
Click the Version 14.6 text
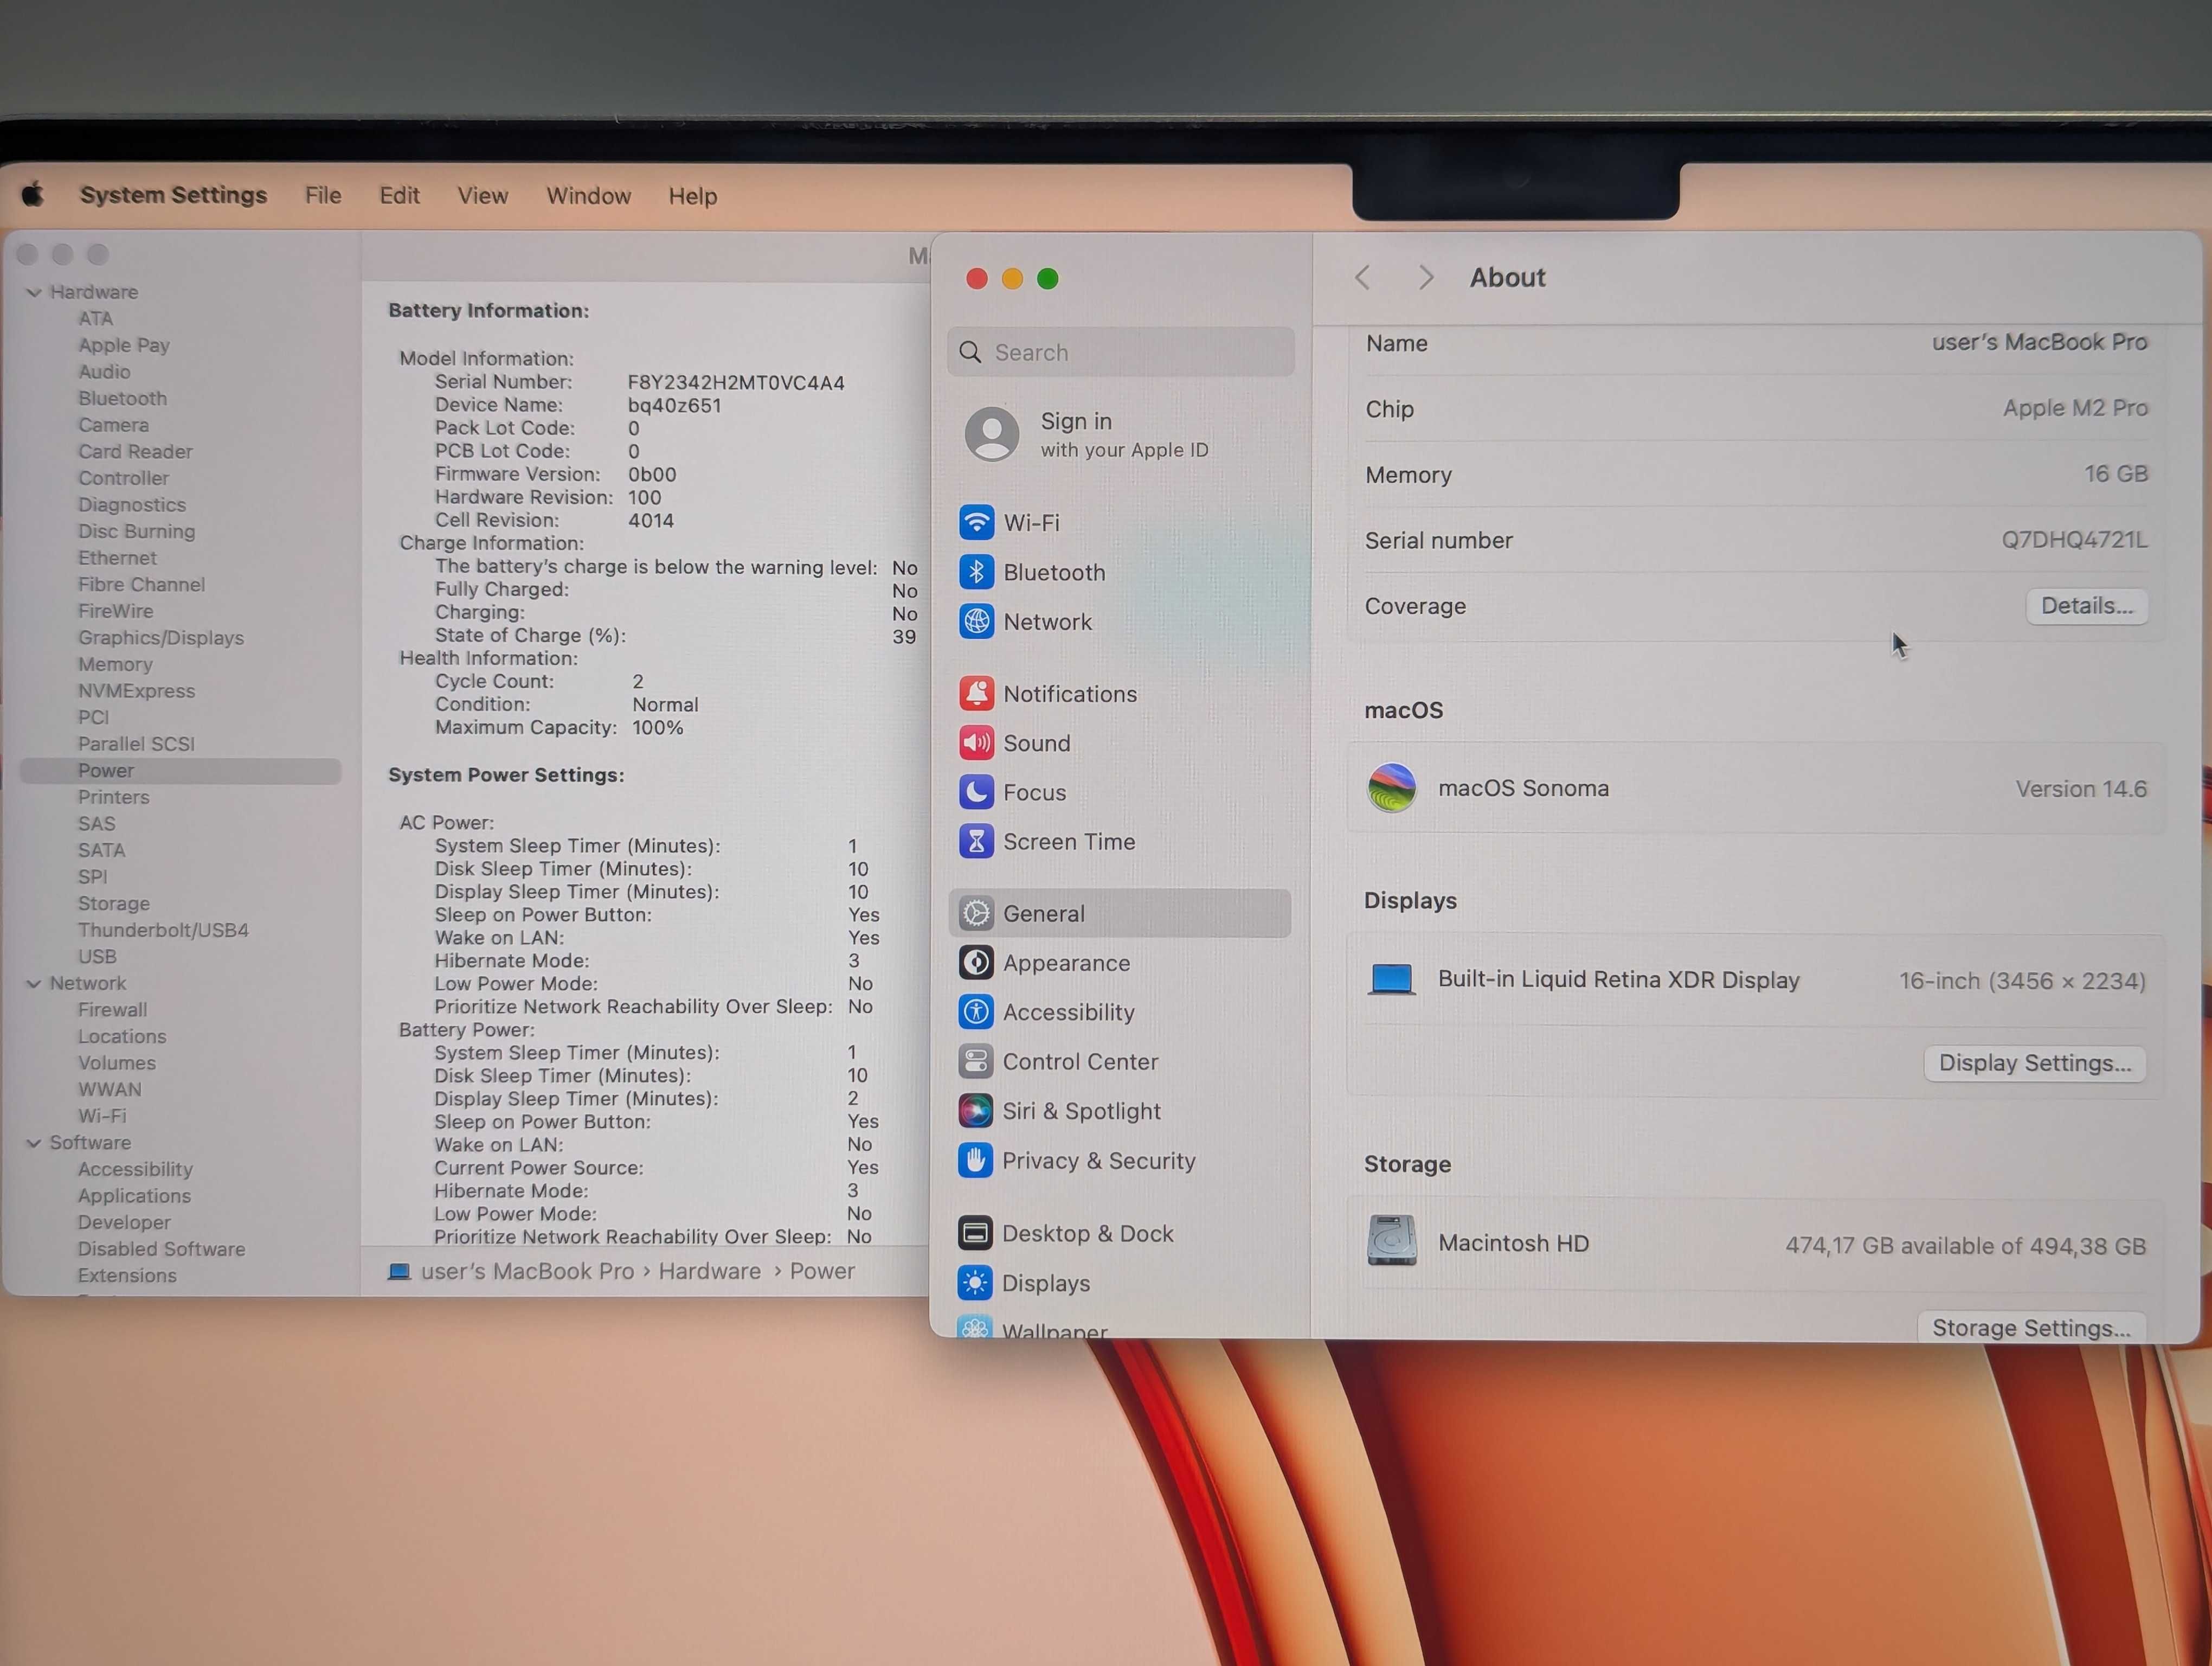coord(2081,789)
